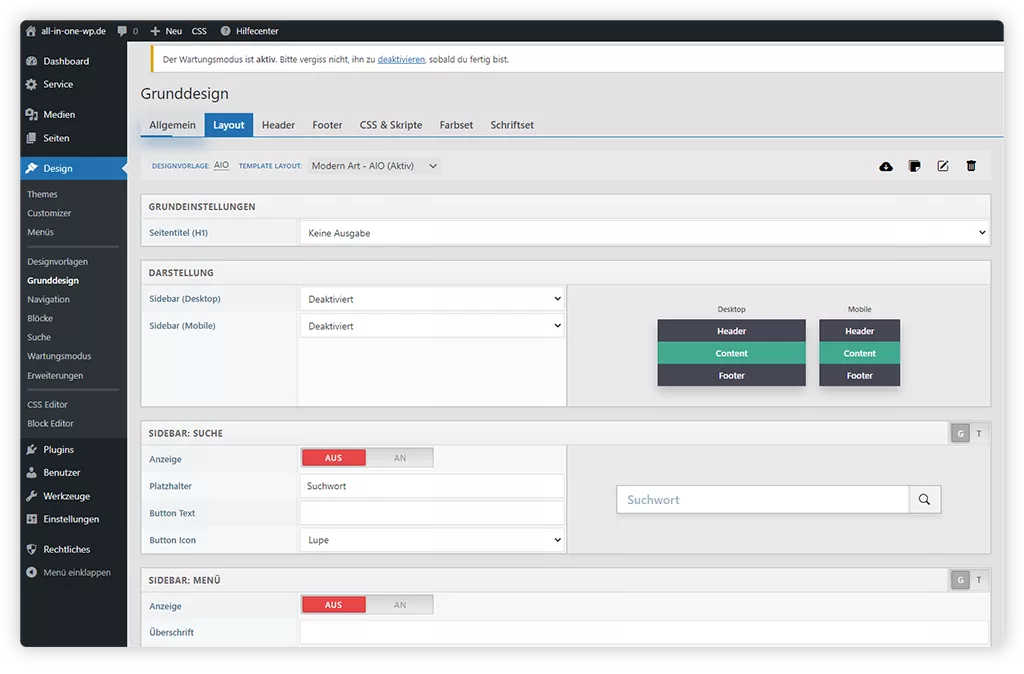Open the Header tab

[x=278, y=125]
